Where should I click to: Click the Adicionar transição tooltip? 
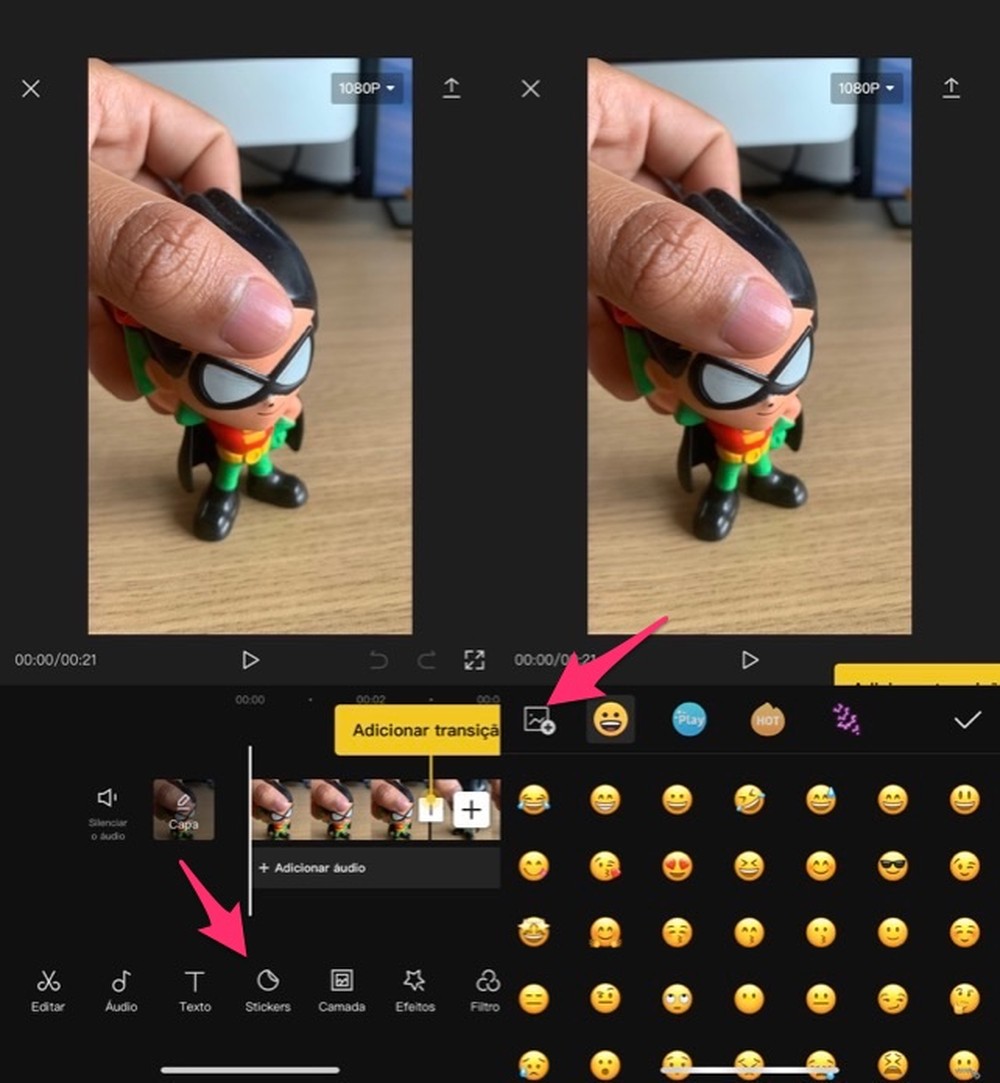418,730
